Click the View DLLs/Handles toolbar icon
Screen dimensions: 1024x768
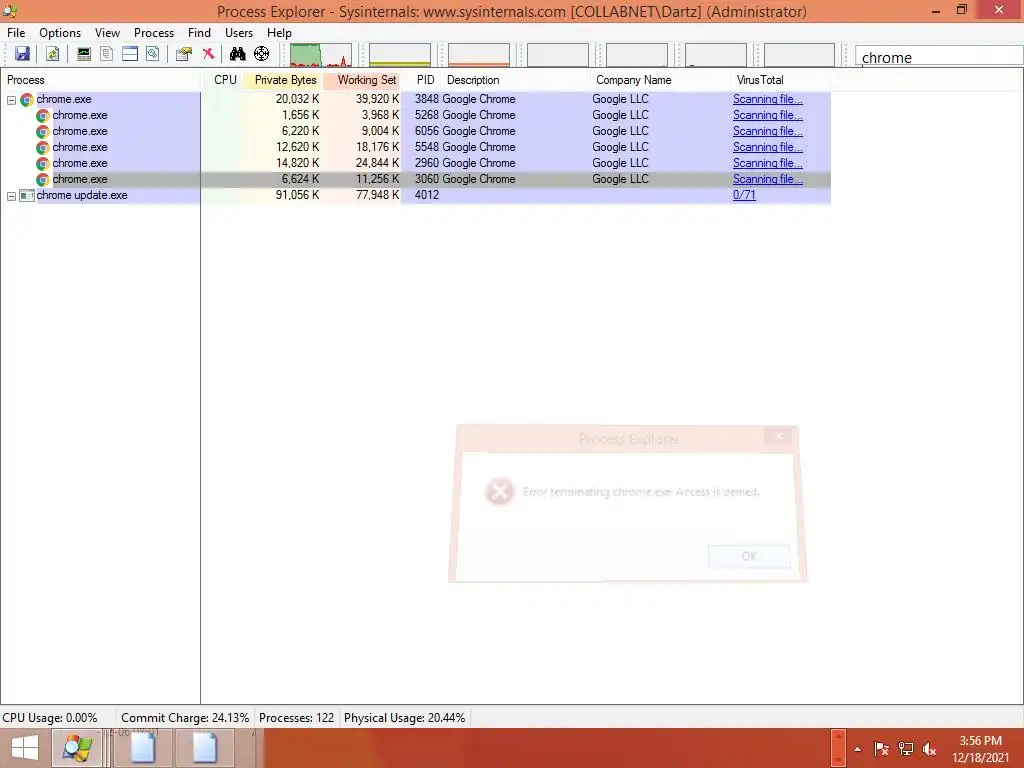click(x=153, y=54)
